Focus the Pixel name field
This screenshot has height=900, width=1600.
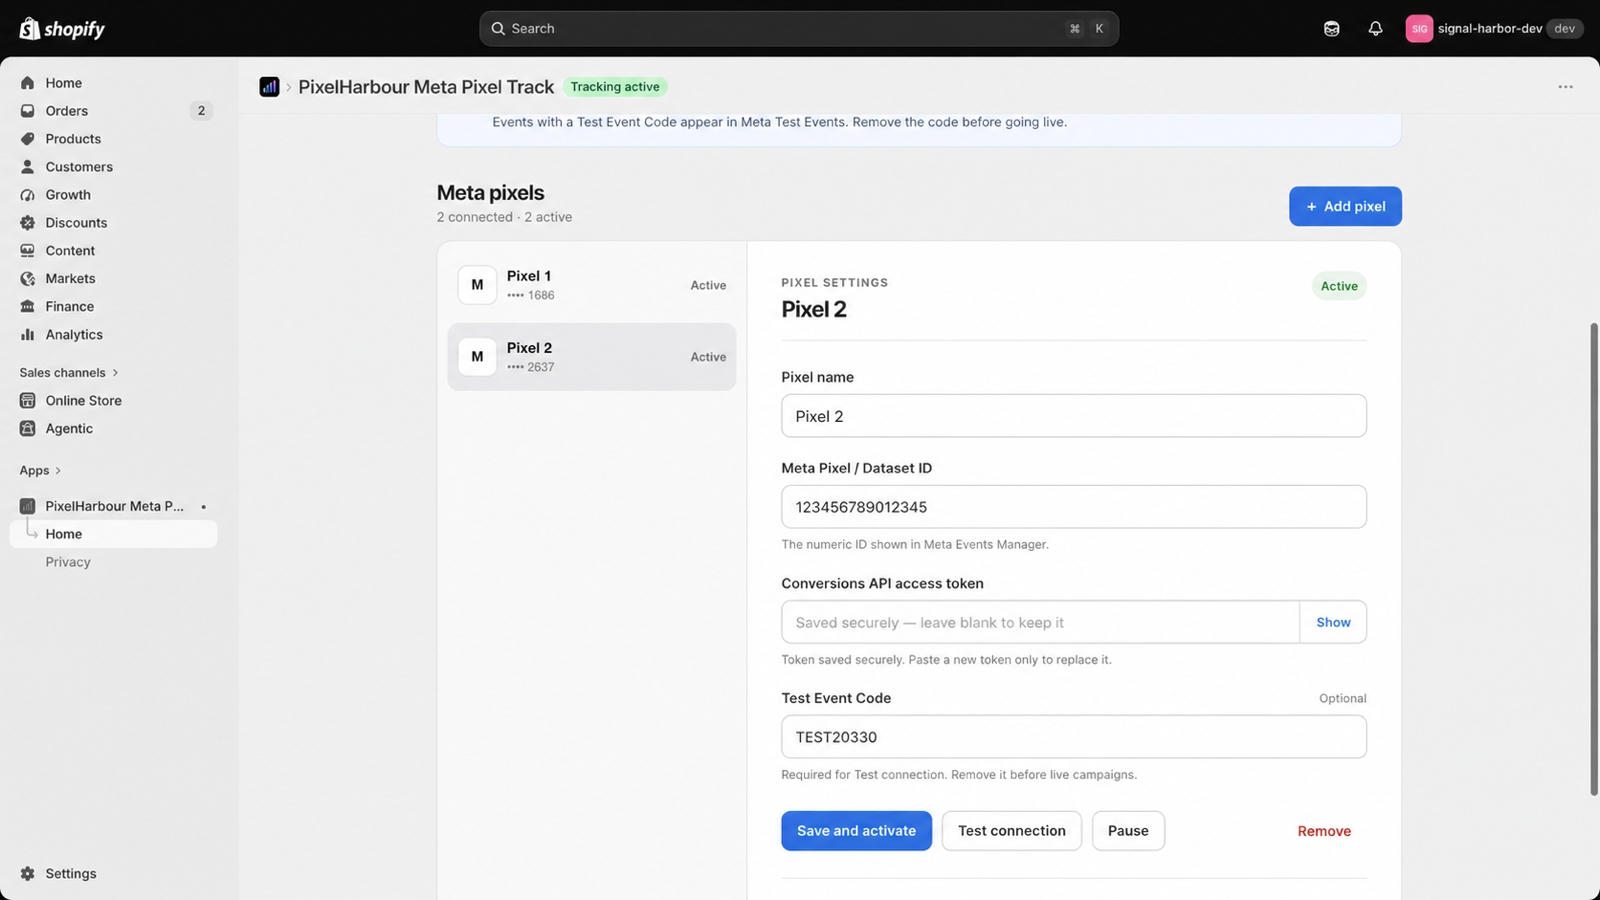(x=1074, y=416)
